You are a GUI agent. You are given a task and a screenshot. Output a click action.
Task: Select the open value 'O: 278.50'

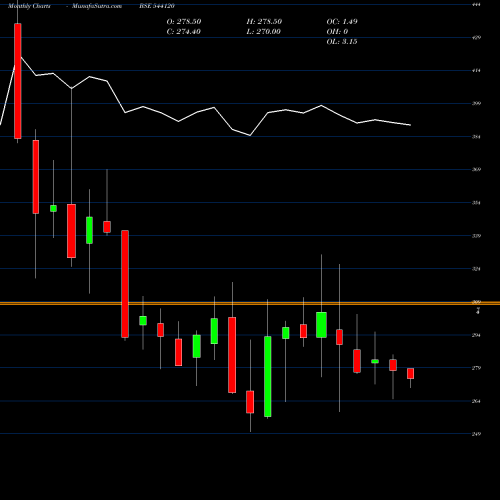(x=184, y=21)
